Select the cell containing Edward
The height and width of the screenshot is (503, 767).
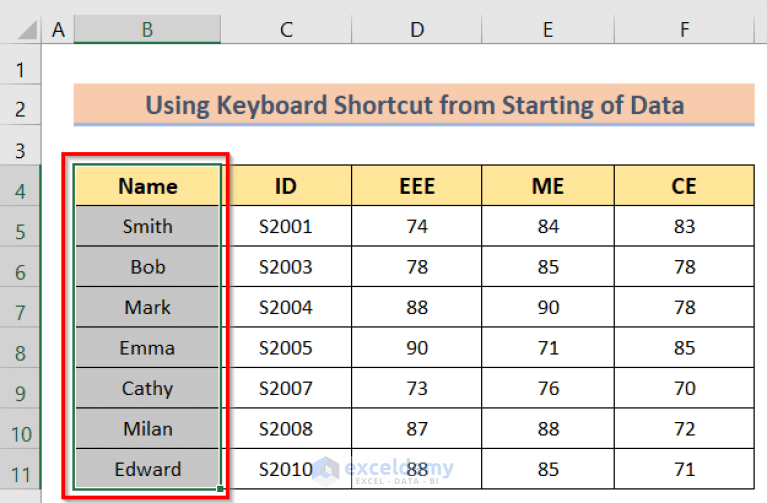tap(147, 470)
